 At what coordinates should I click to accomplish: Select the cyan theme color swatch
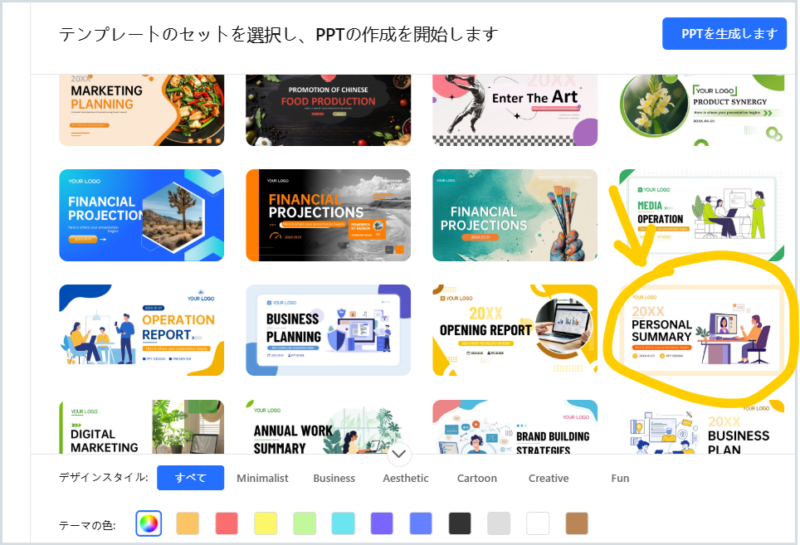pos(343,523)
